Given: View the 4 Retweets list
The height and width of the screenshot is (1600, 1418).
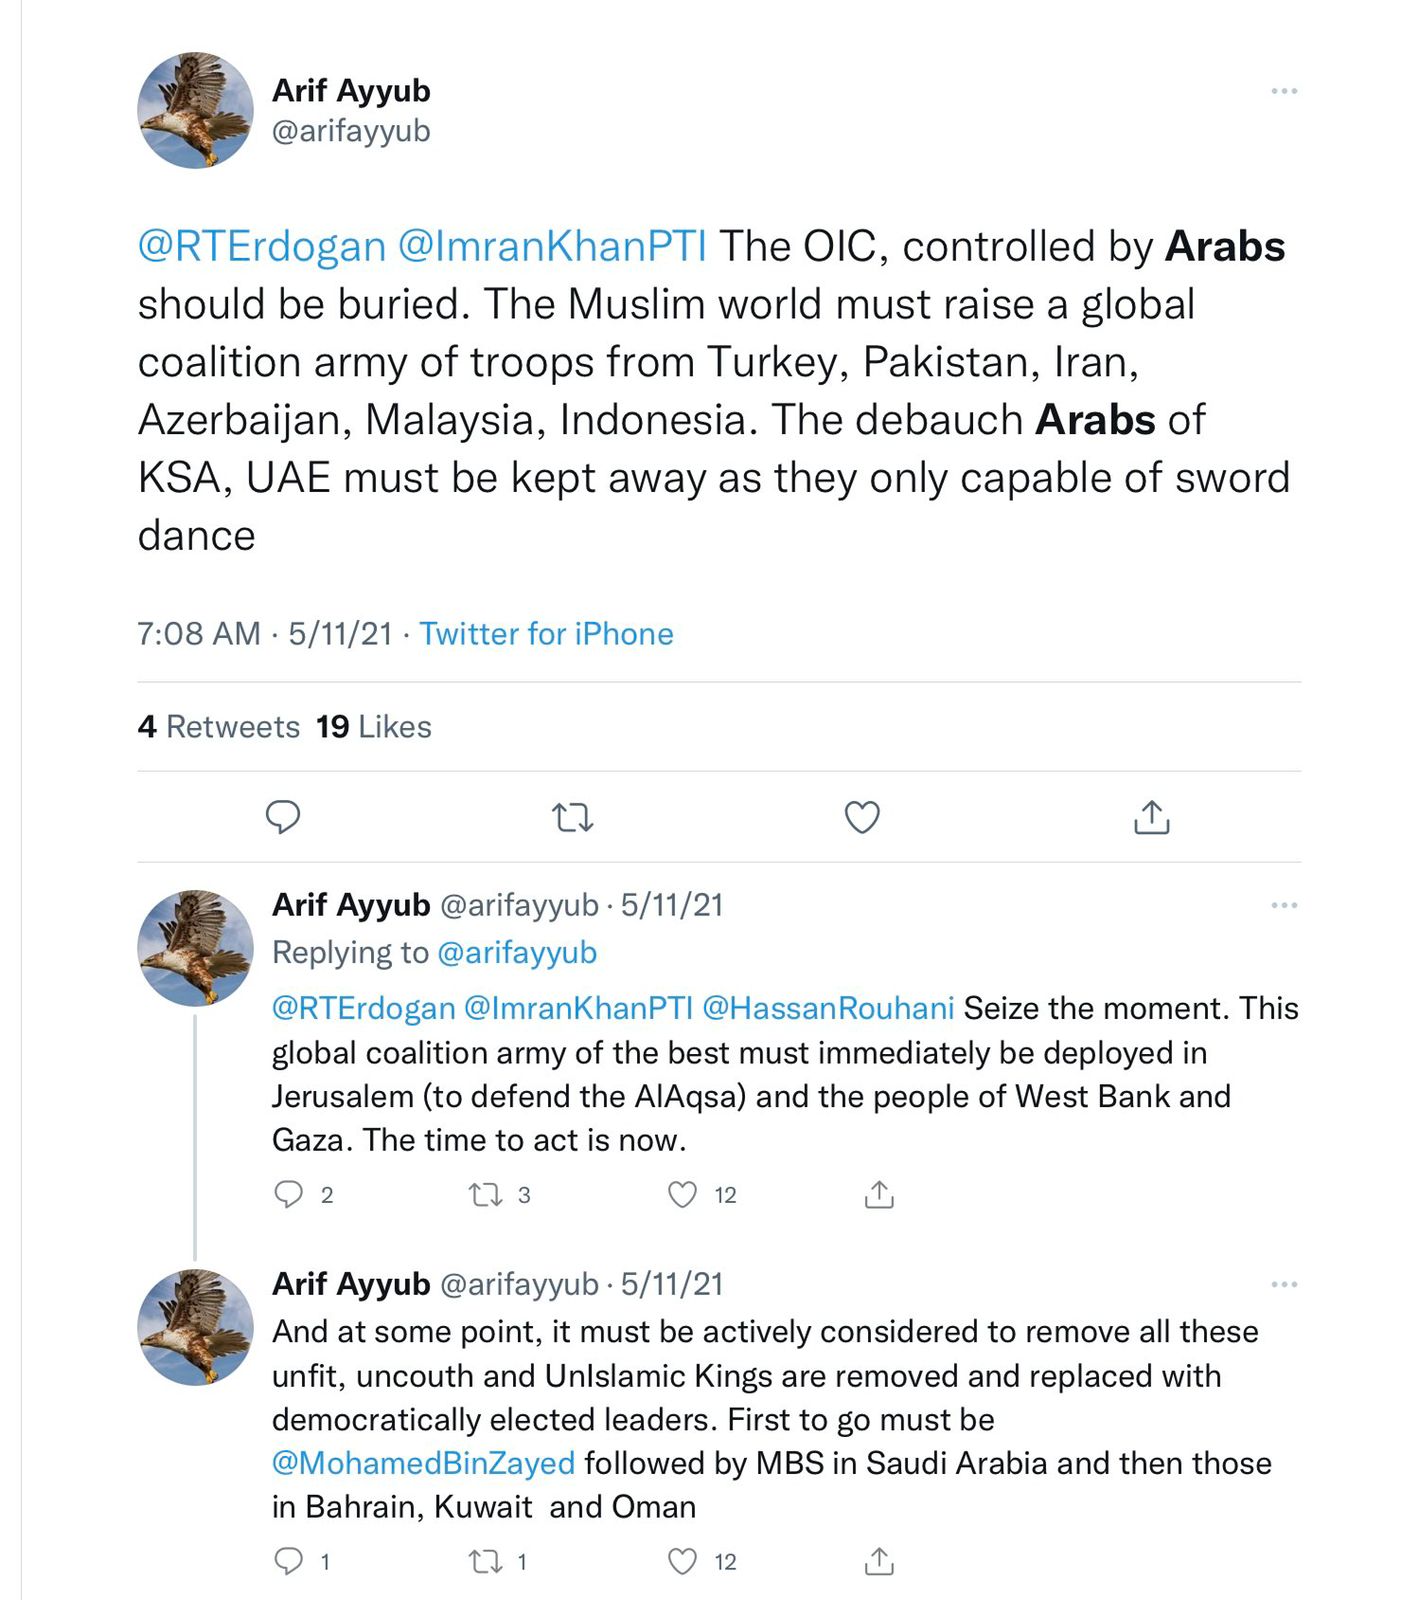Looking at the screenshot, I should coord(219,727).
